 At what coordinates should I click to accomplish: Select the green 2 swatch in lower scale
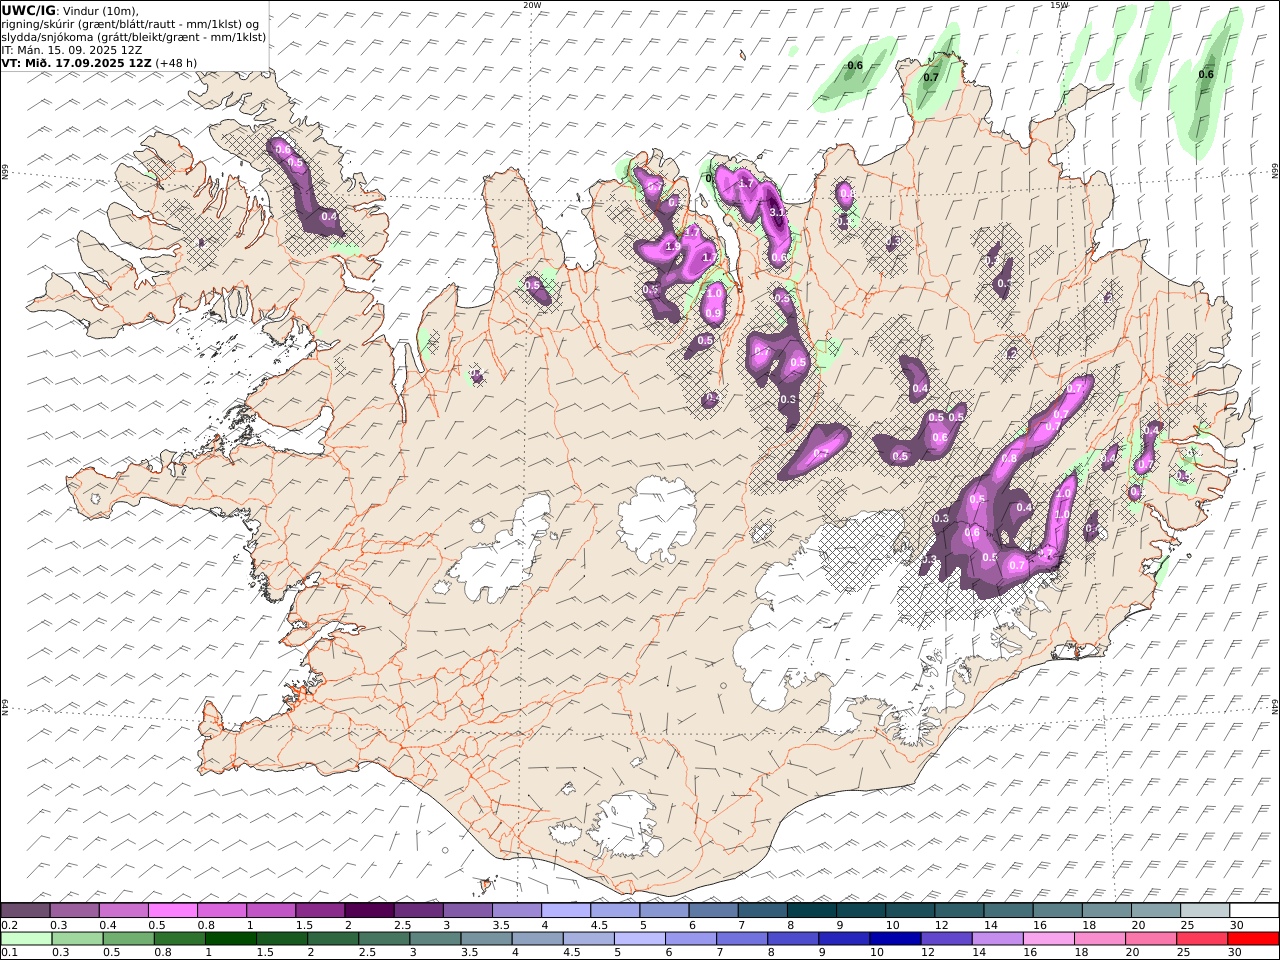(333, 939)
